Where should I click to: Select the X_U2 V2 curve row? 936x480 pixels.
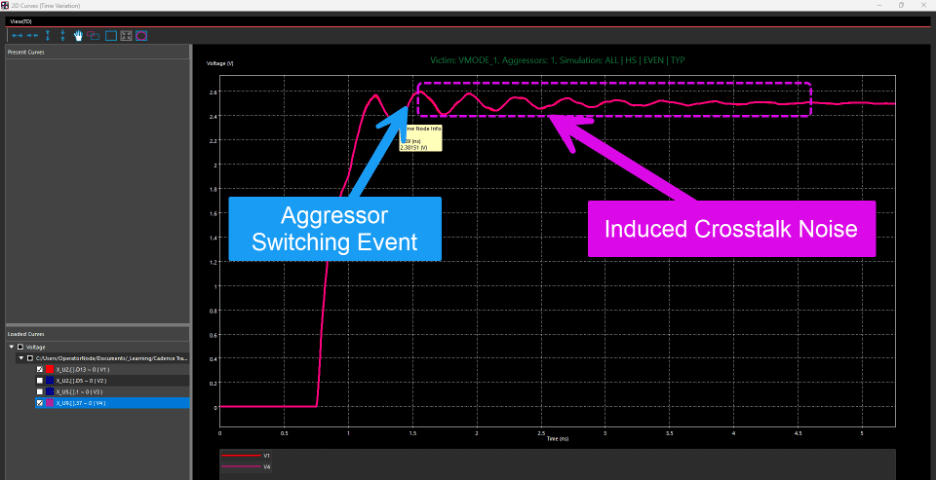113,380
